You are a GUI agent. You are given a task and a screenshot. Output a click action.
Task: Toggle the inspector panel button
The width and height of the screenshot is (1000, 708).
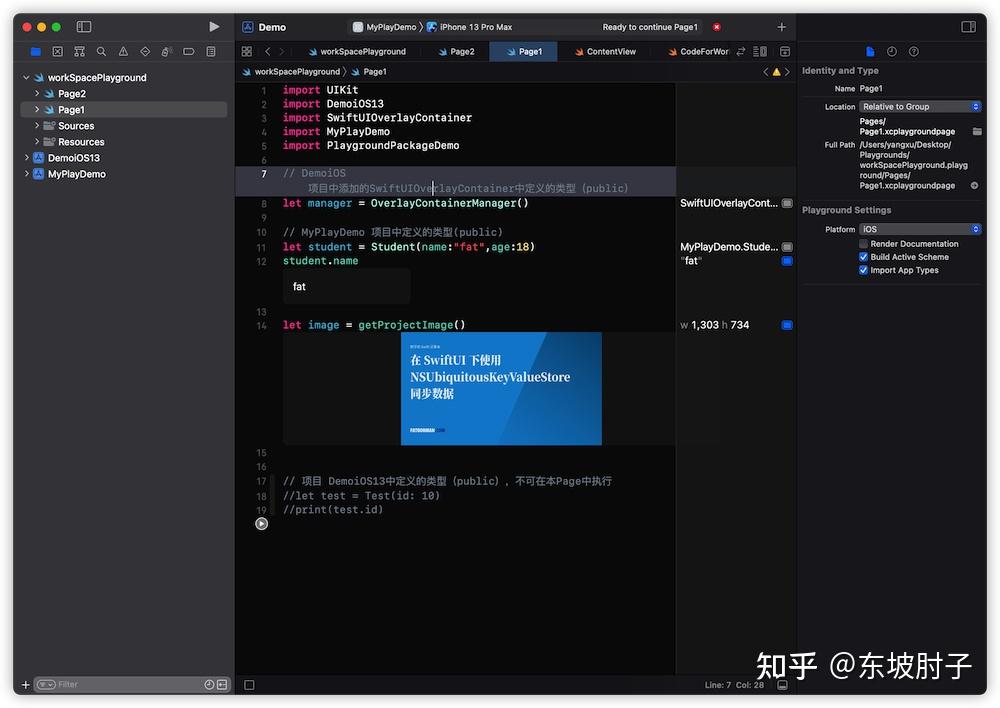click(x=968, y=27)
